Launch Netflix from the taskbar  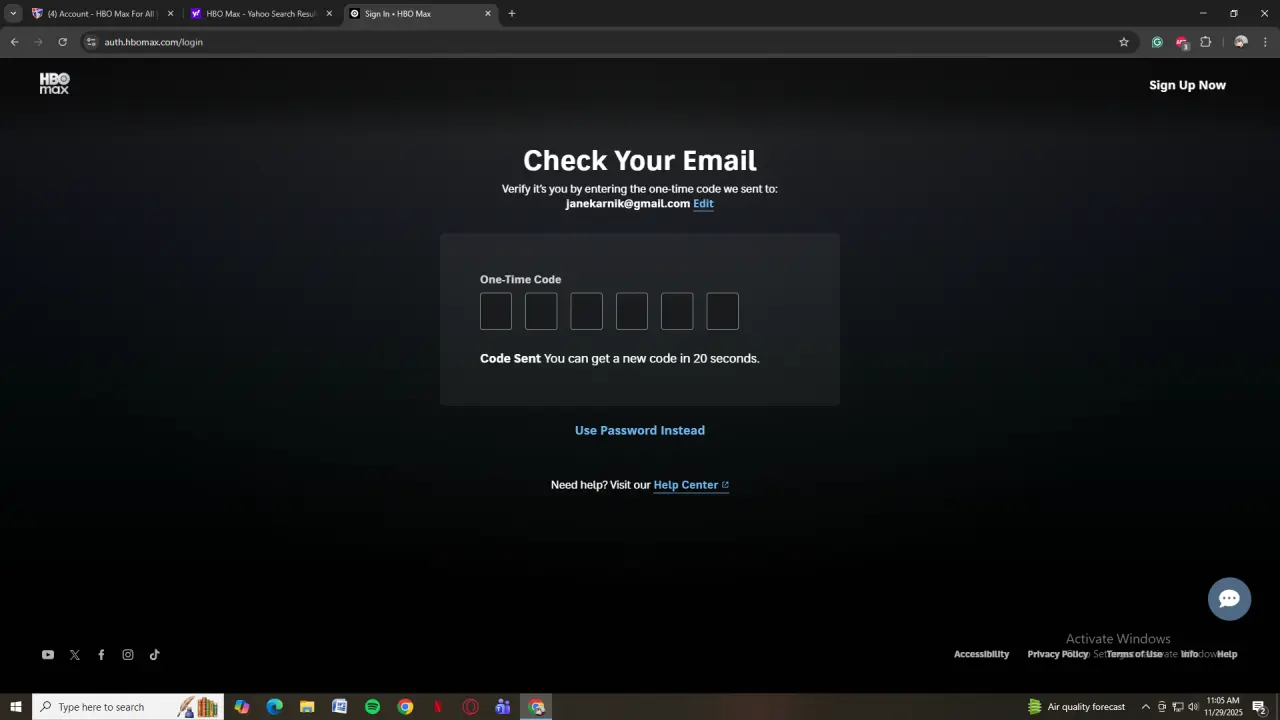click(x=438, y=707)
